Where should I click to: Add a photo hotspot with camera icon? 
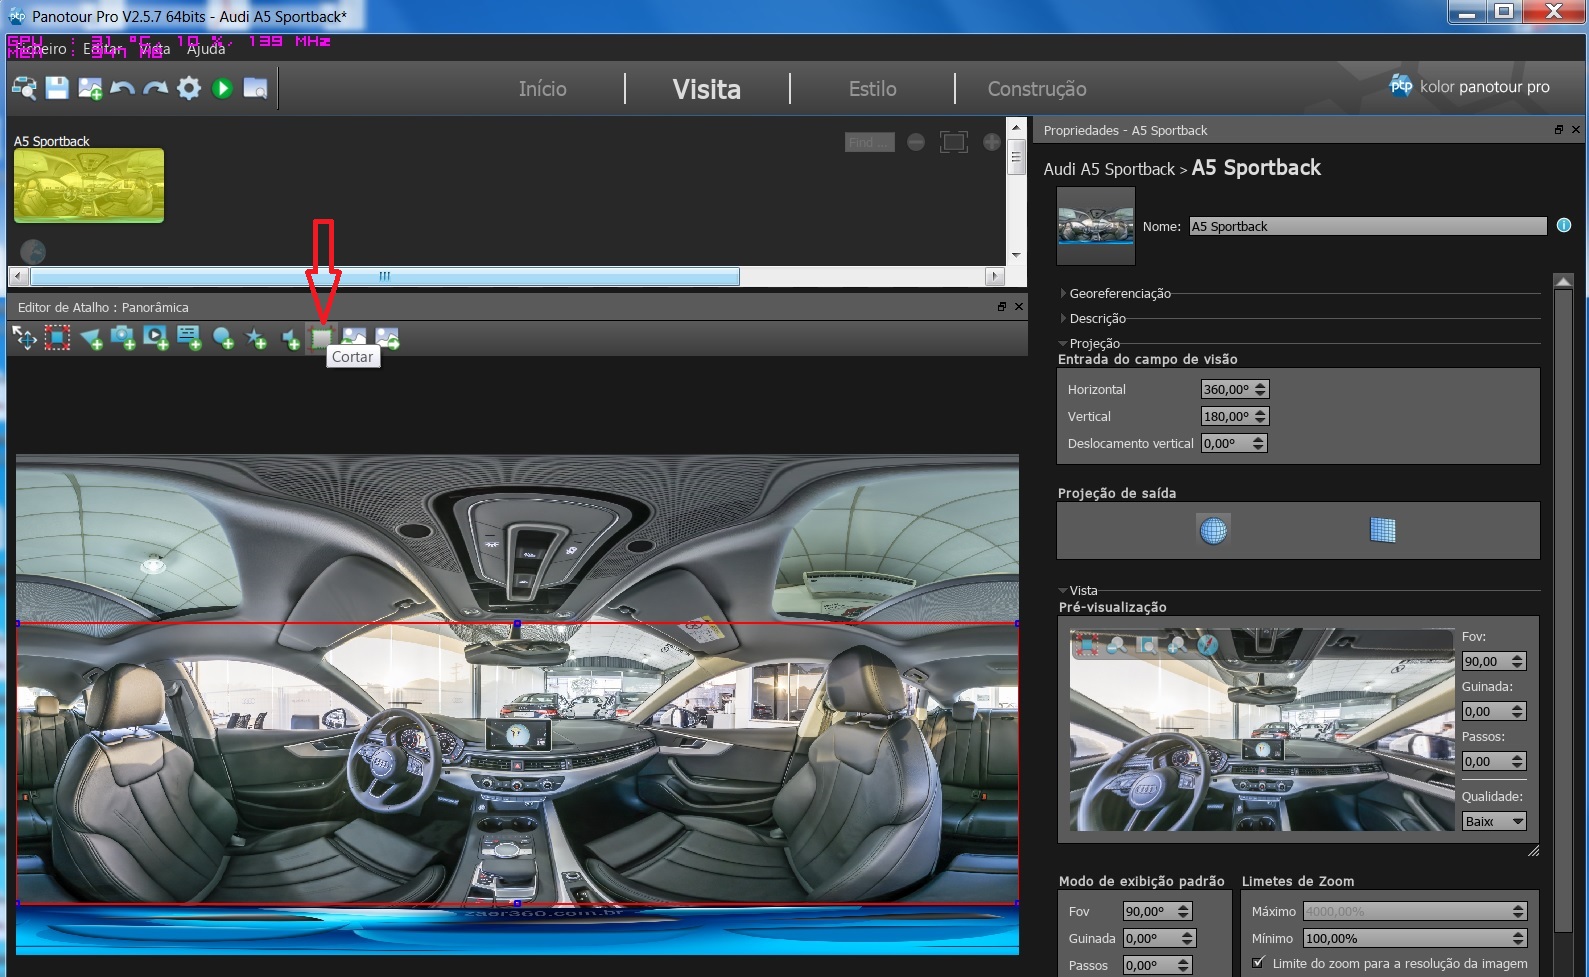[x=123, y=339]
